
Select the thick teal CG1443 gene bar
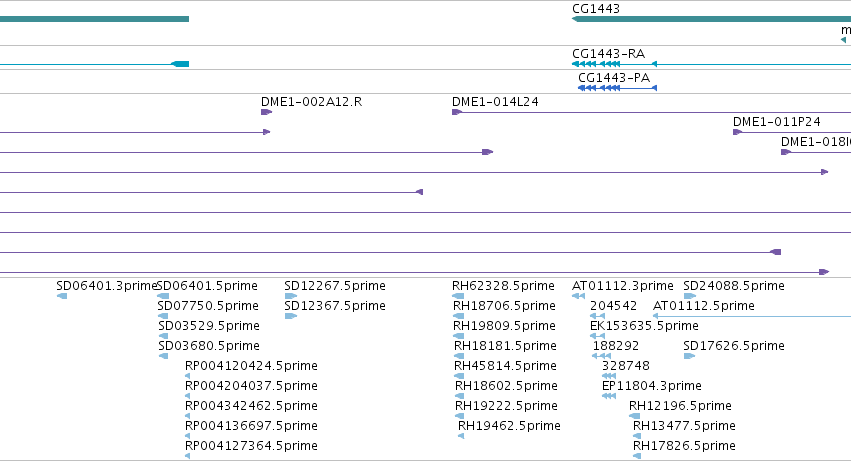click(712, 19)
